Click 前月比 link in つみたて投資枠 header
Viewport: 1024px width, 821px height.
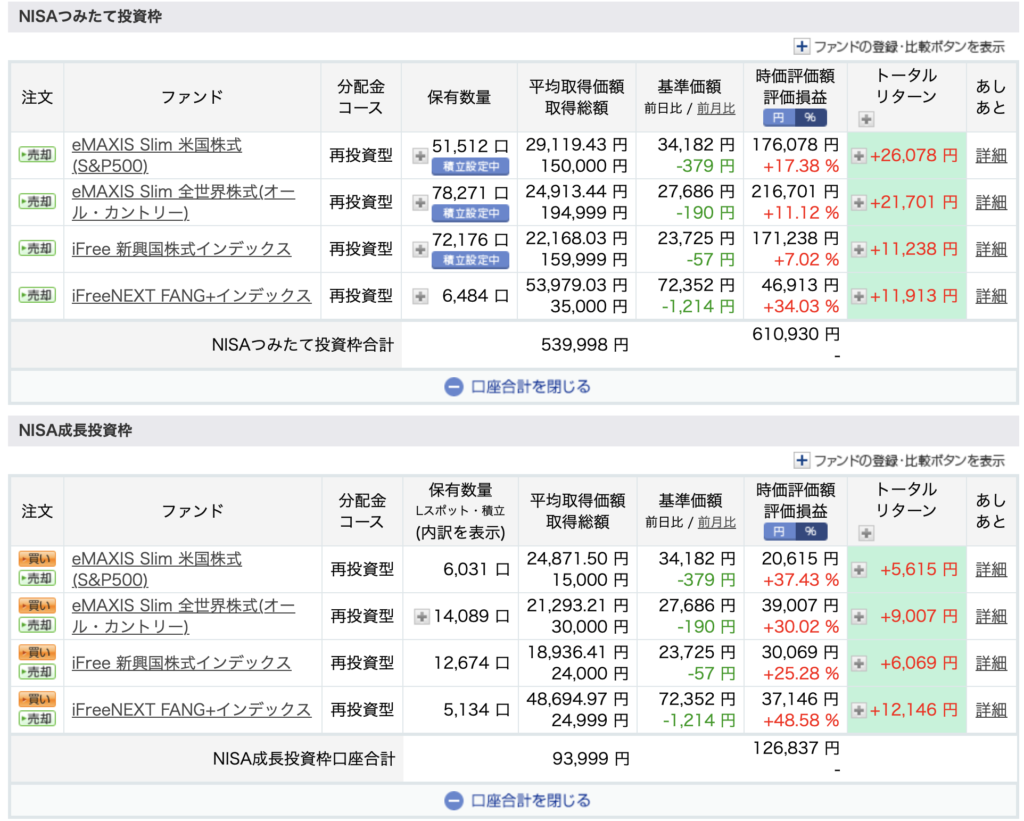(716, 108)
